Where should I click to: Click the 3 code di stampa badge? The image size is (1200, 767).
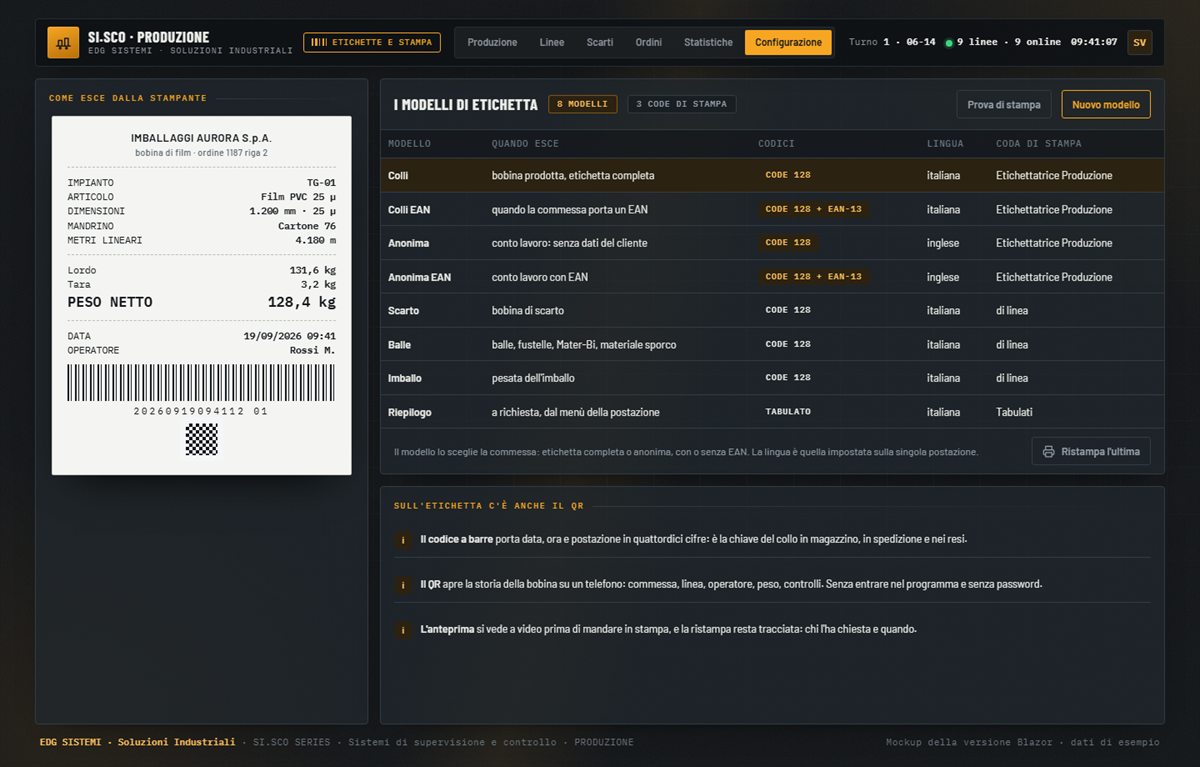click(682, 104)
